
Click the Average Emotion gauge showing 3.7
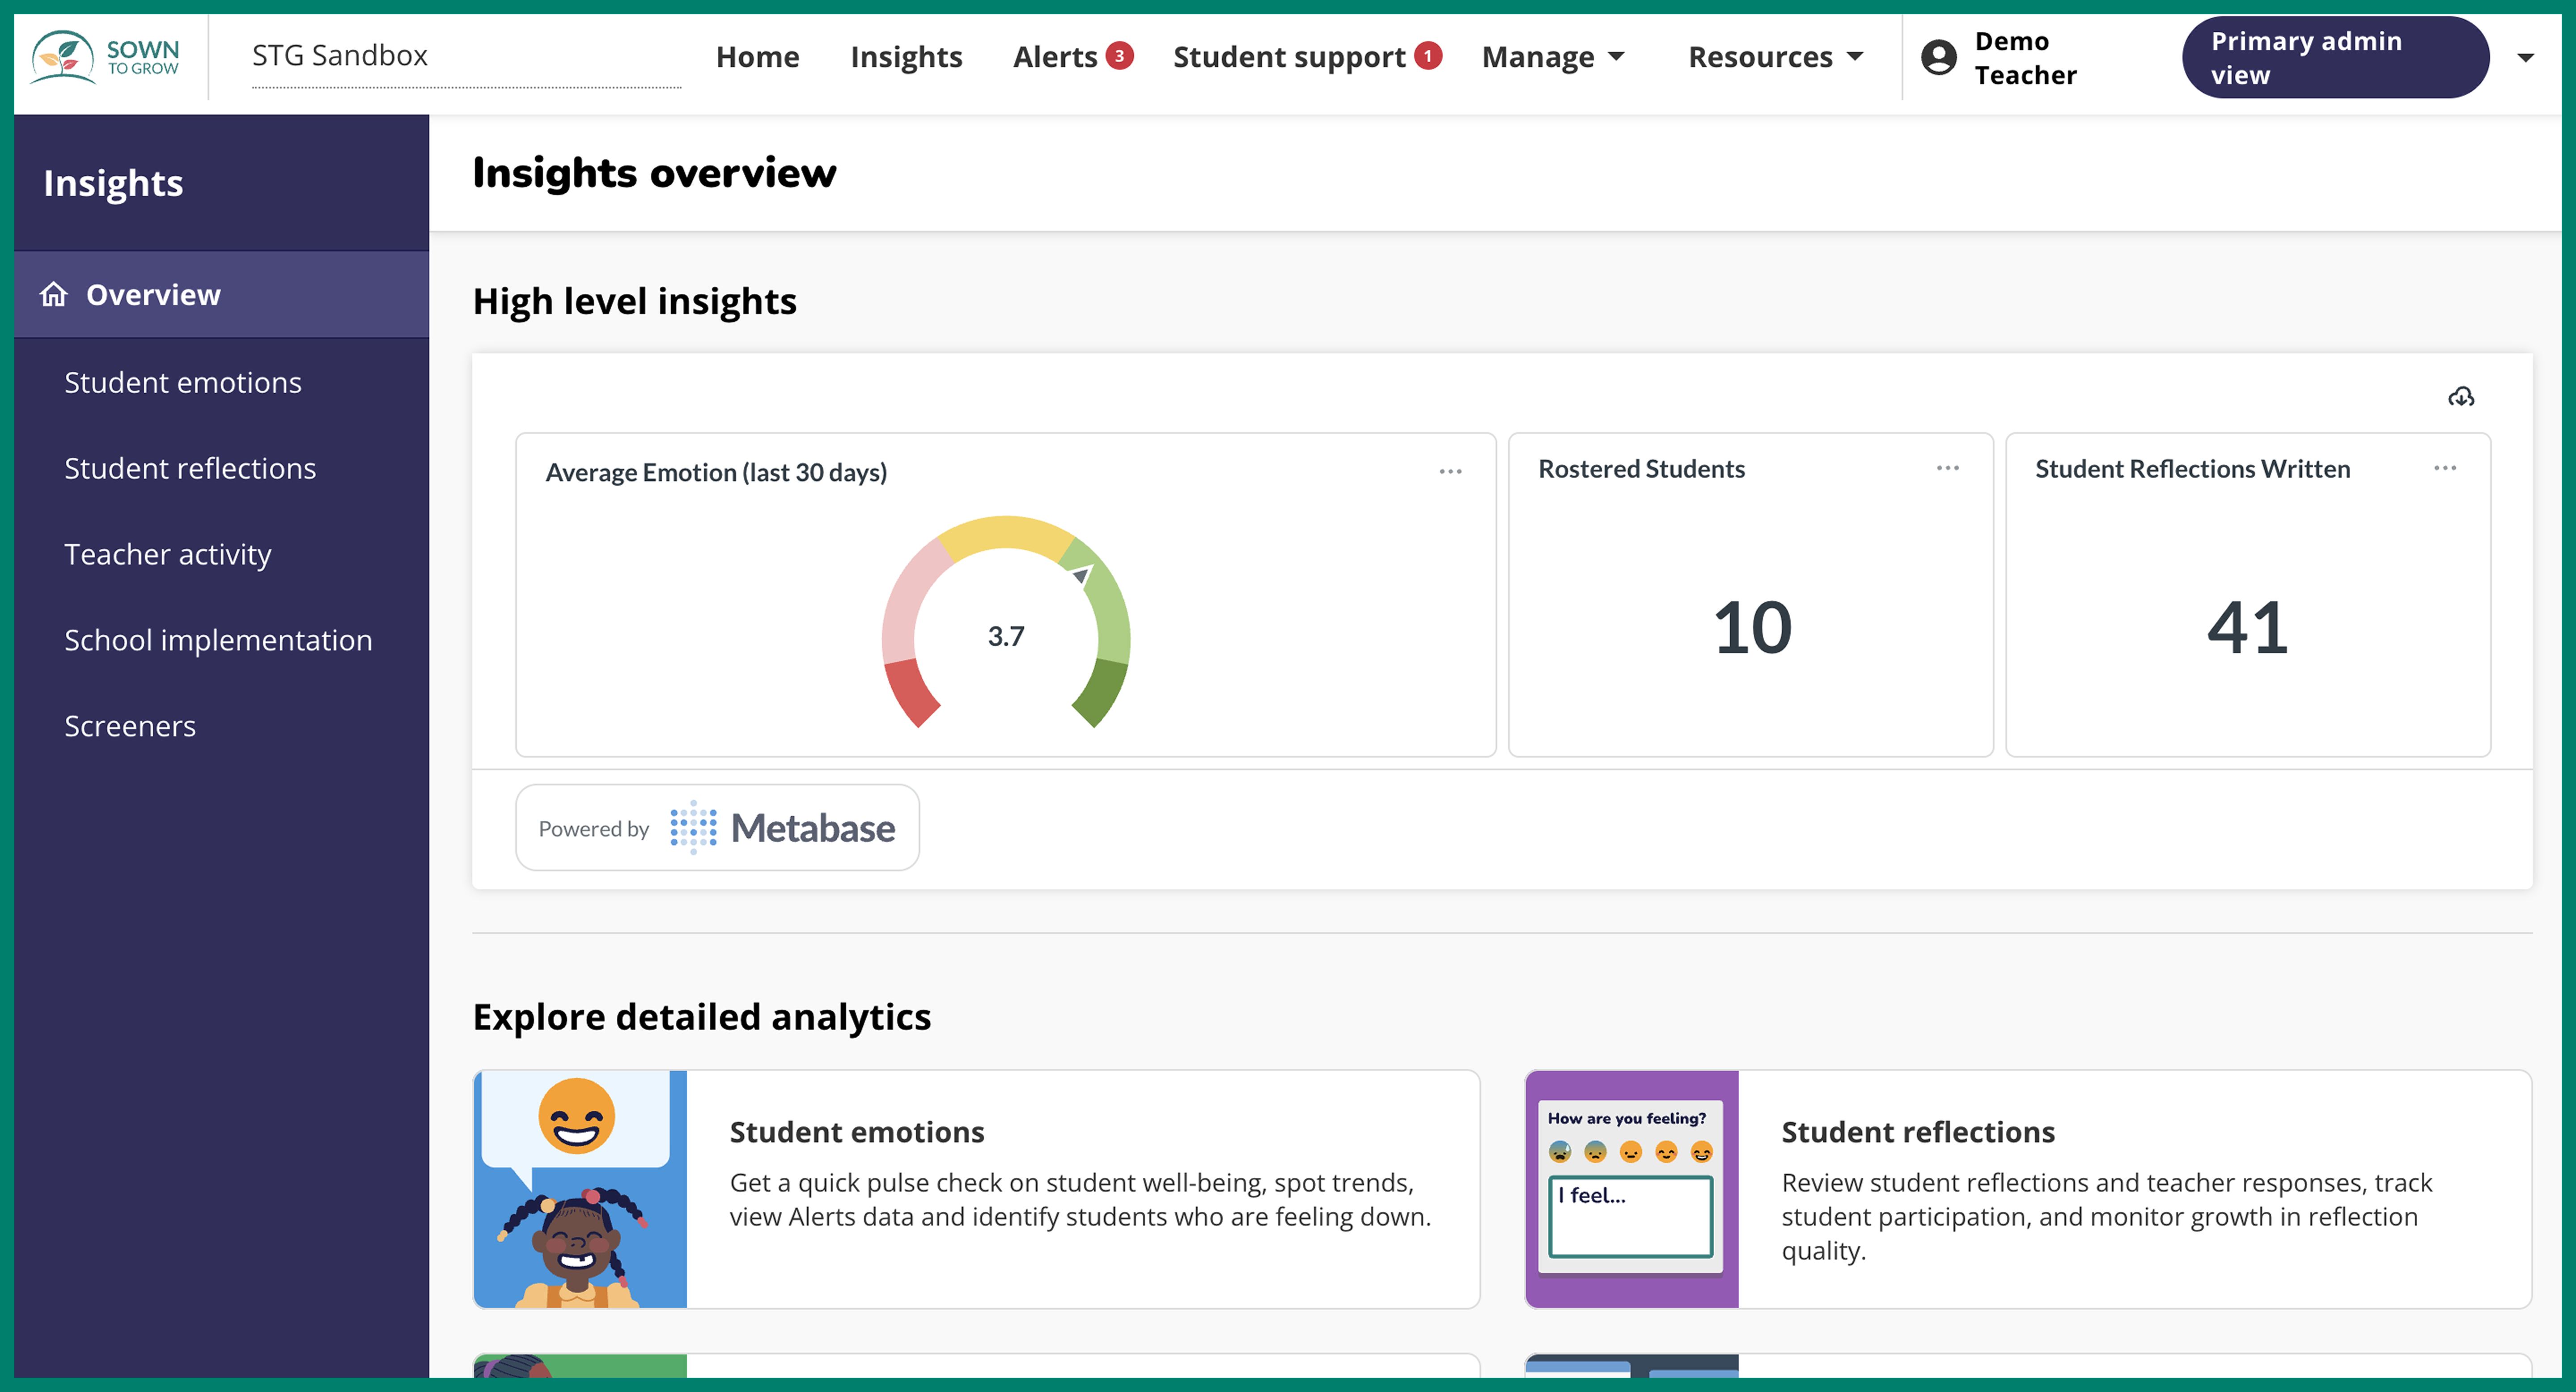pos(1006,622)
